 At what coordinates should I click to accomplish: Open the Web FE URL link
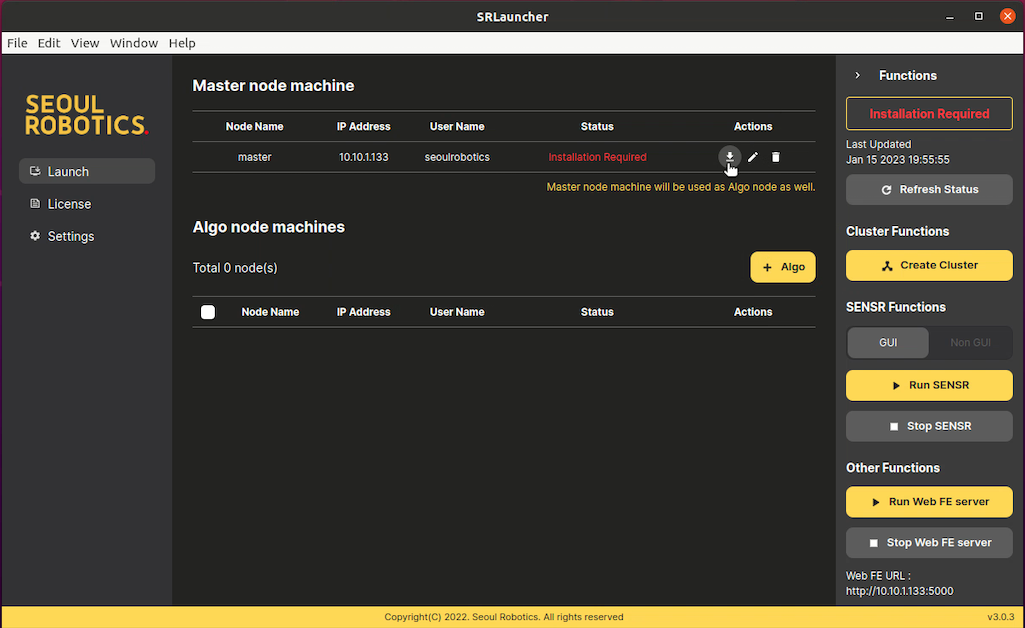point(899,590)
